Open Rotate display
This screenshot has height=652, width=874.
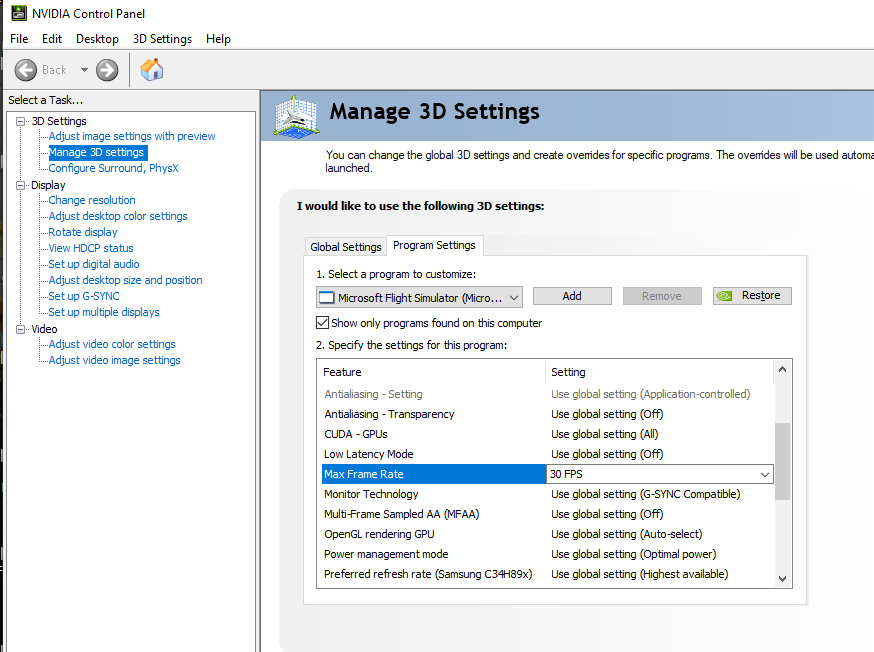[x=83, y=232]
